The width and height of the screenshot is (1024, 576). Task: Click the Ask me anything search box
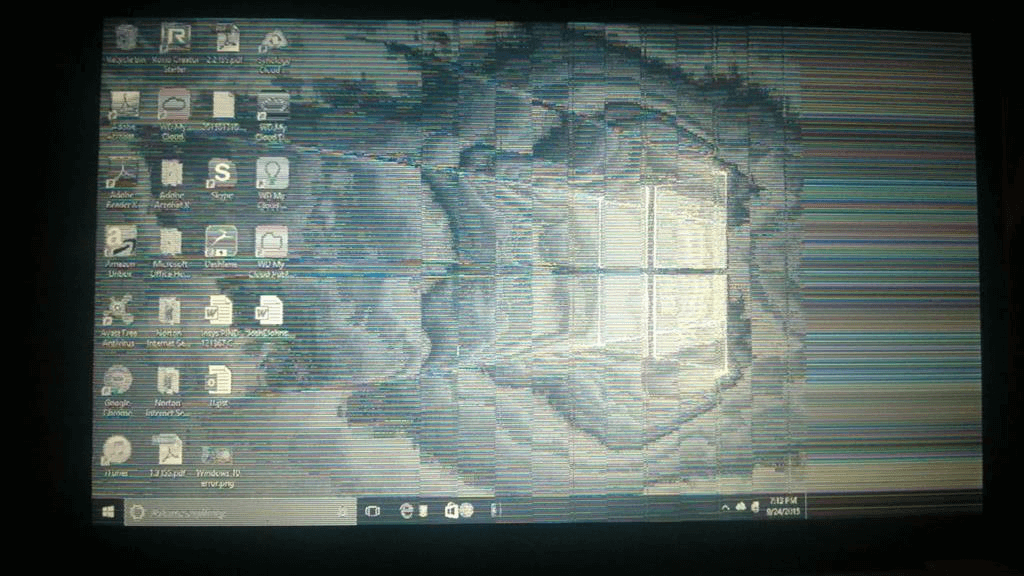click(x=240, y=513)
